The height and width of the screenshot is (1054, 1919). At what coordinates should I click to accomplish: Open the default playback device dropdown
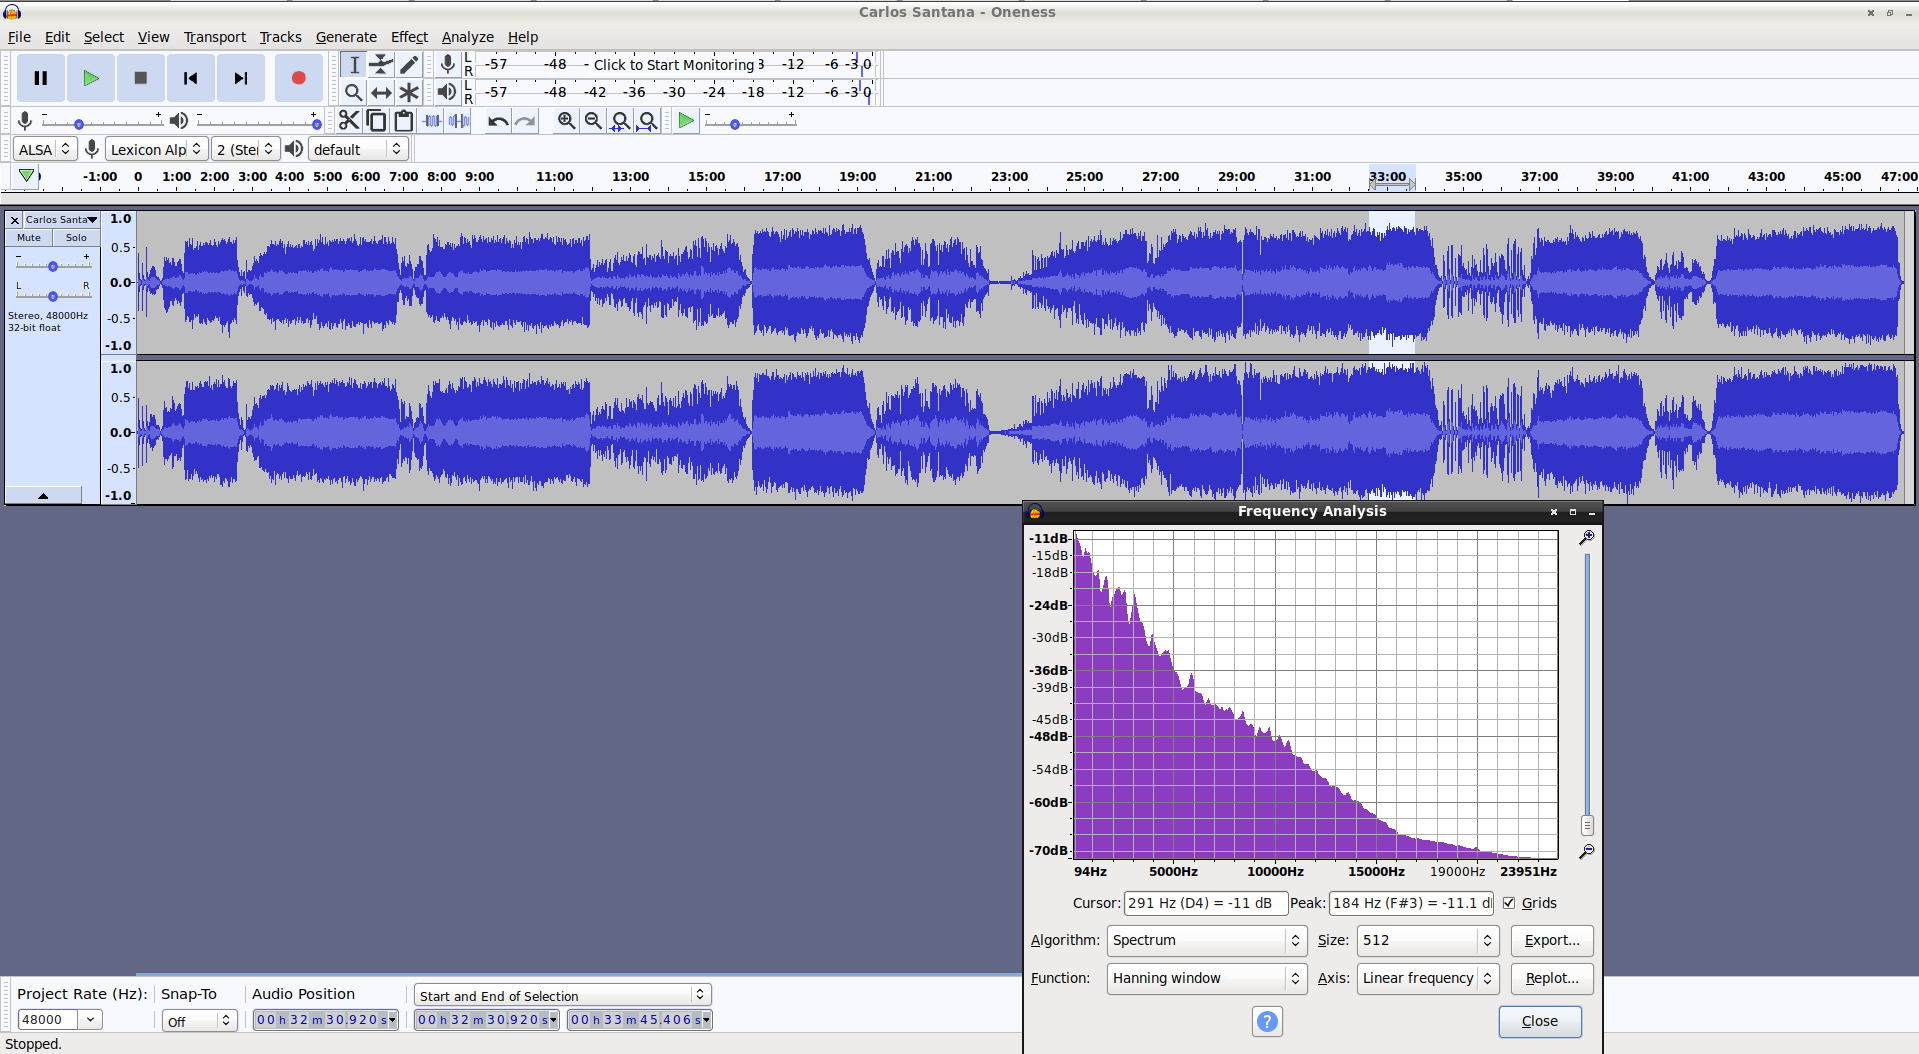[358, 149]
